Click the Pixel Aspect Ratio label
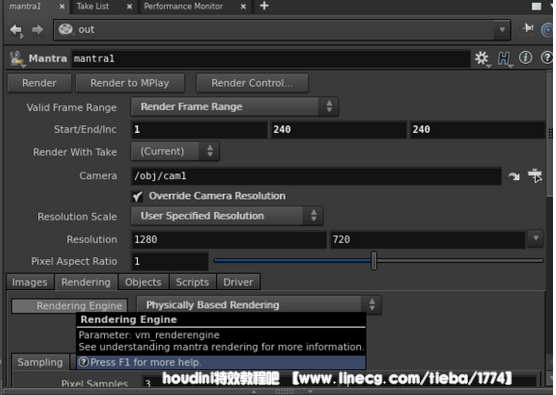Screen dimensions: 556x395 74,261
